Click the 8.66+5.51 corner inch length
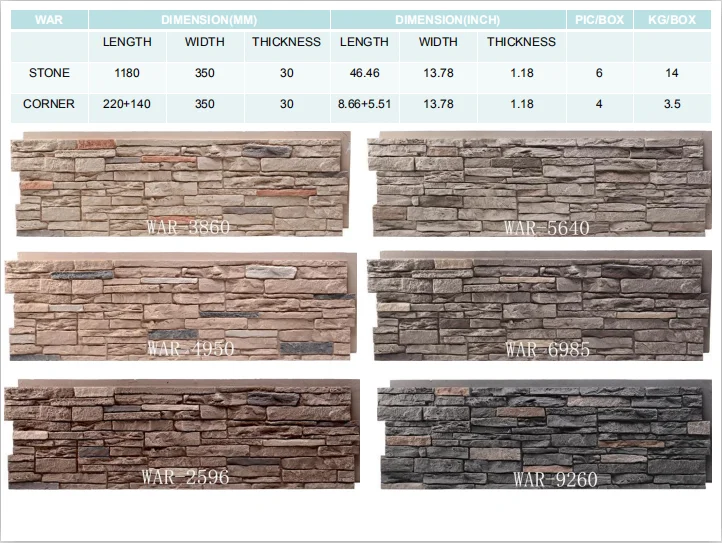The image size is (722, 543). click(364, 104)
